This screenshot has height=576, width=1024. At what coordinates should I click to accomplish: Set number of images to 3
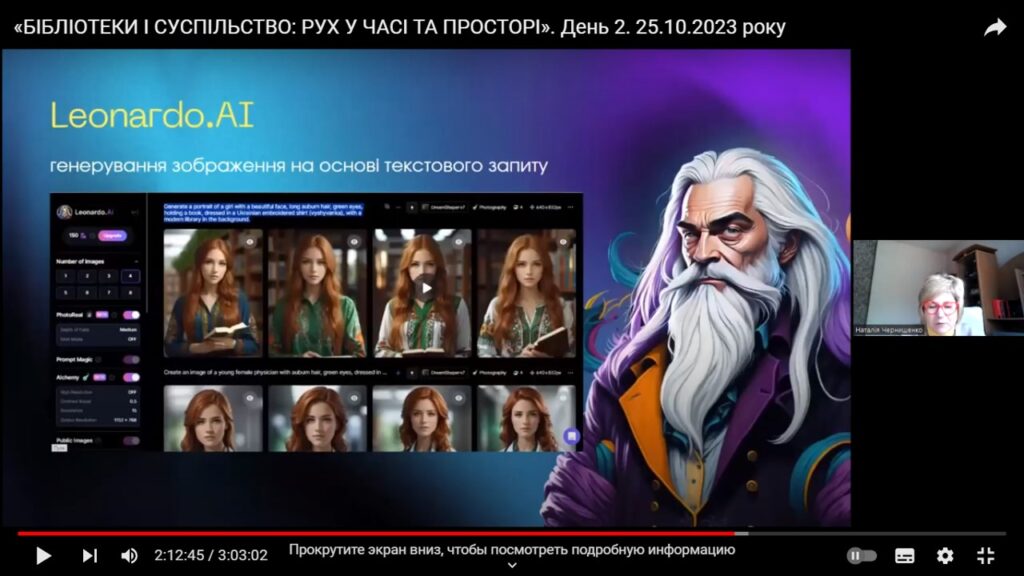pos(108,276)
